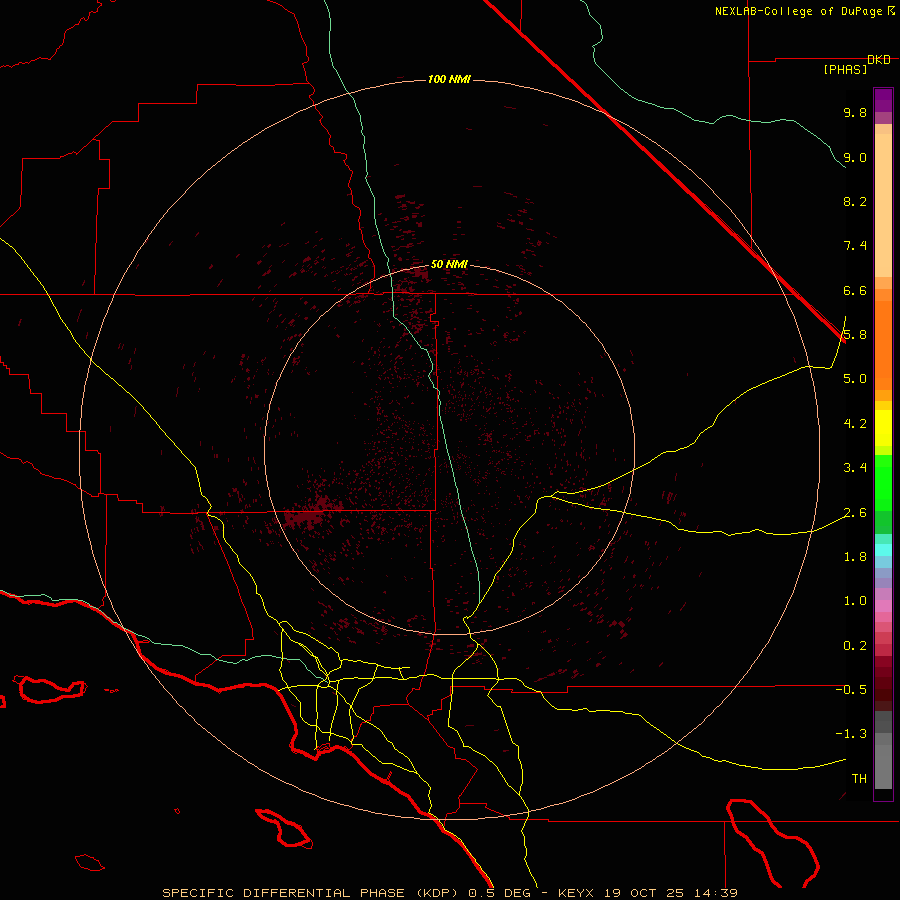This screenshot has height=900, width=900.
Task: Pick the gray band at bottom of color scale
Action: click(x=883, y=761)
